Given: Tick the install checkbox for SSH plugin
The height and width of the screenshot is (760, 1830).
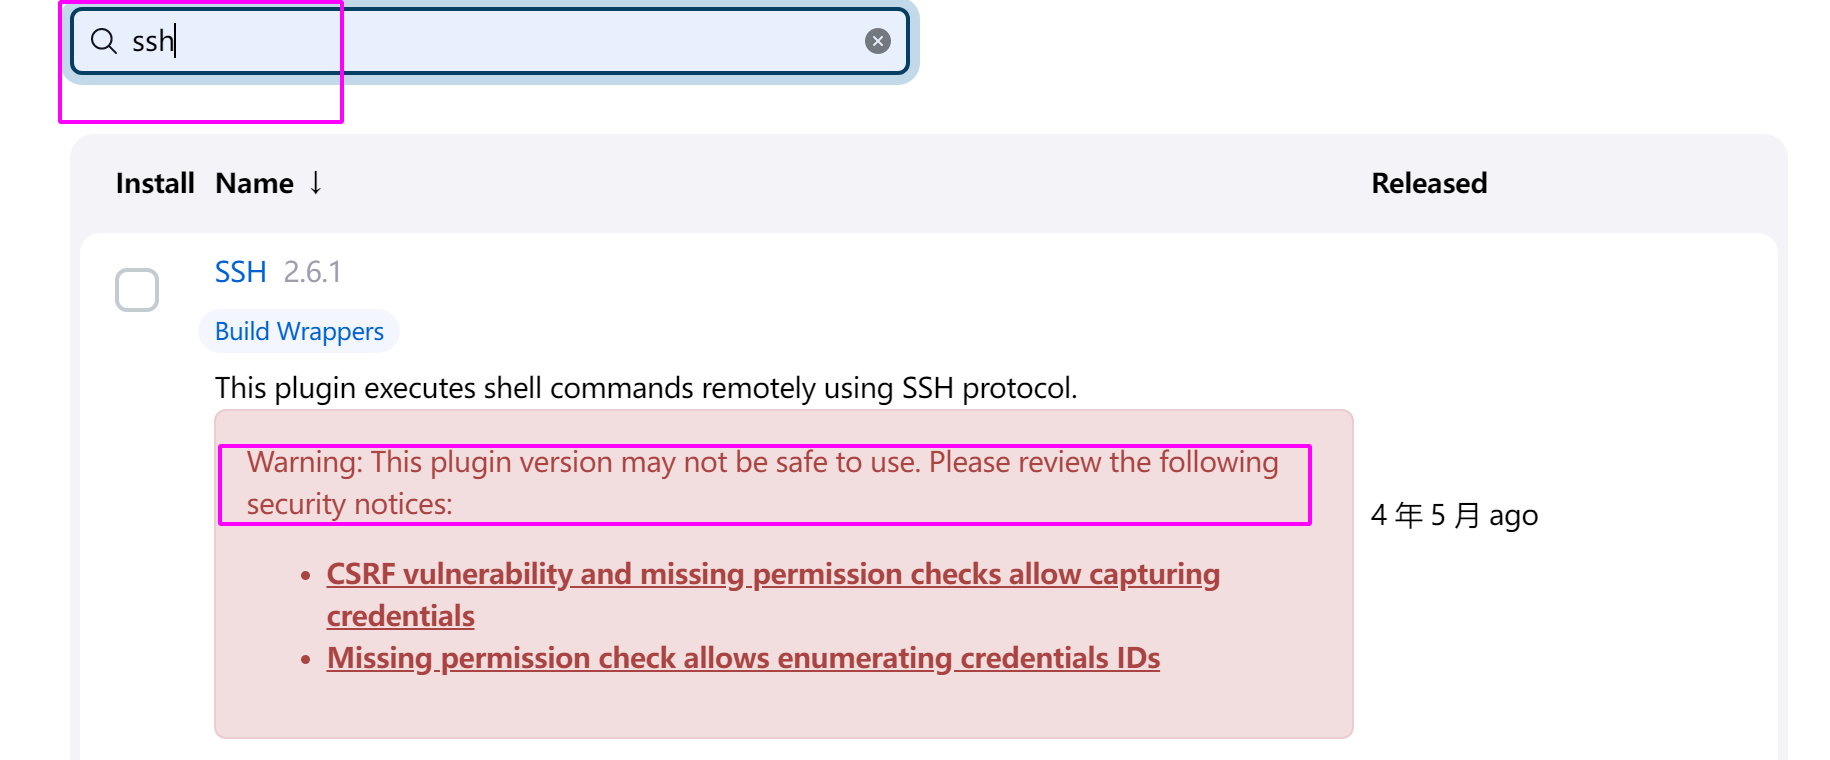Looking at the screenshot, I should click(137, 290).
